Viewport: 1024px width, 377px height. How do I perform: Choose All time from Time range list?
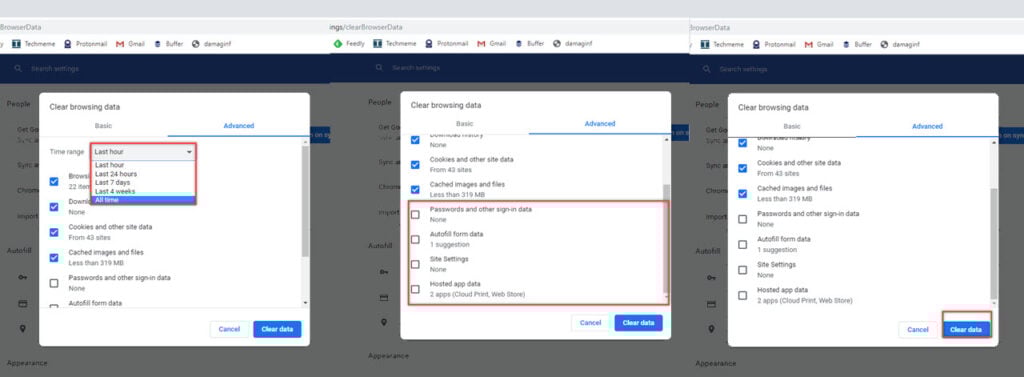(143, 200)
